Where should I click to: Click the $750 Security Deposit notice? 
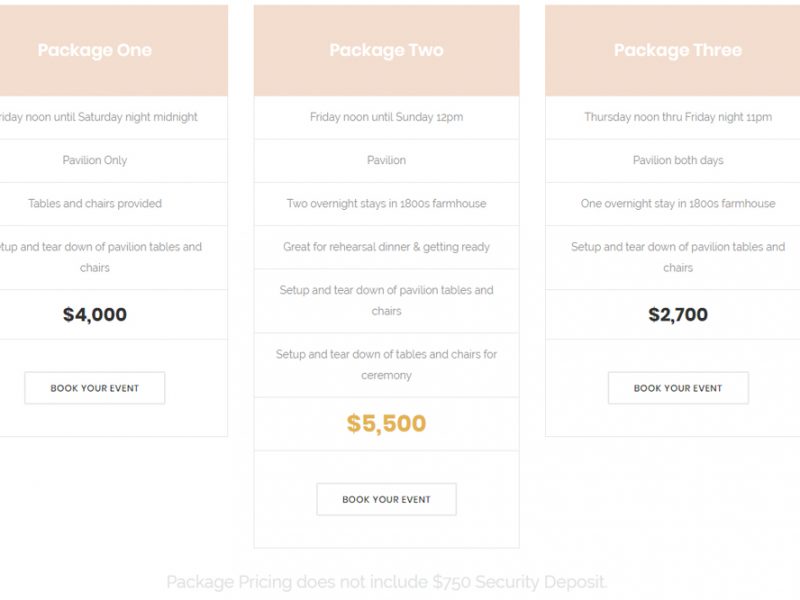386,582
